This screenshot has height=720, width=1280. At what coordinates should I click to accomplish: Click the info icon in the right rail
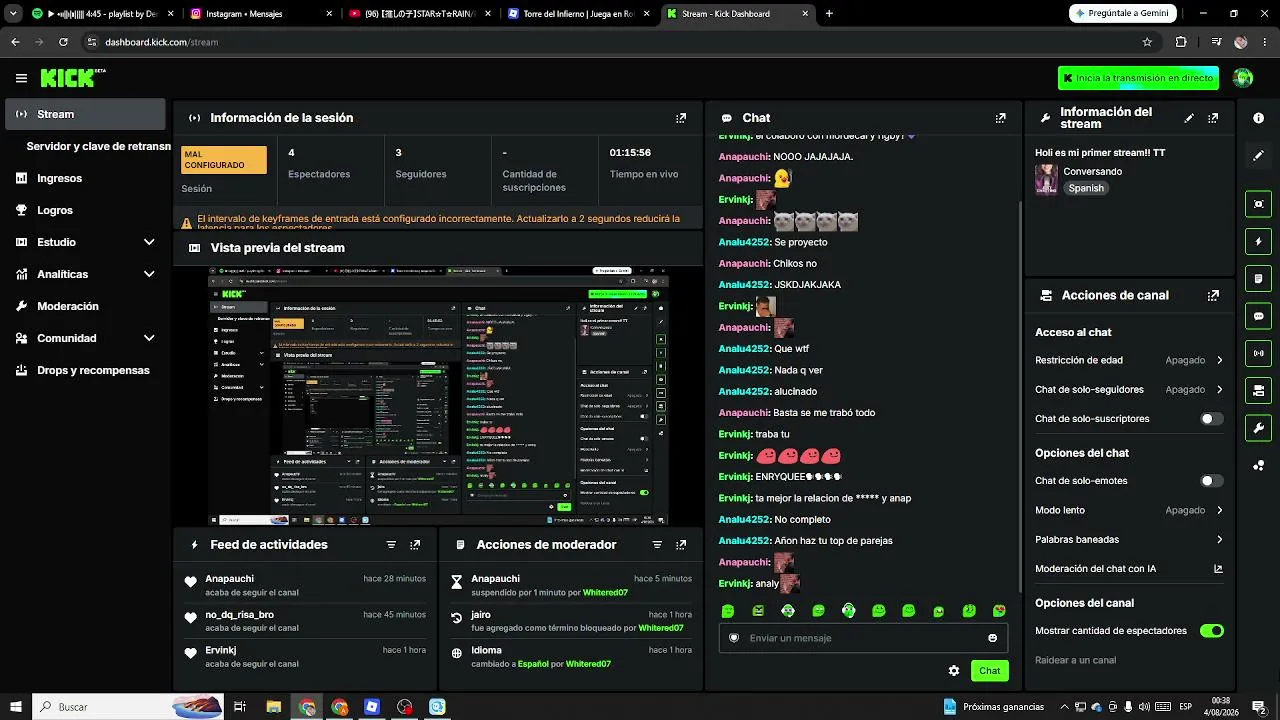tap(1258, 118)
